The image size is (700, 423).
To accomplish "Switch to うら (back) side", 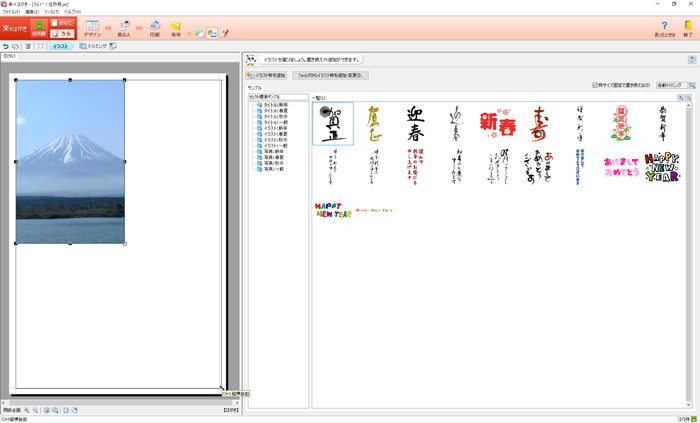I will (62, 33).
